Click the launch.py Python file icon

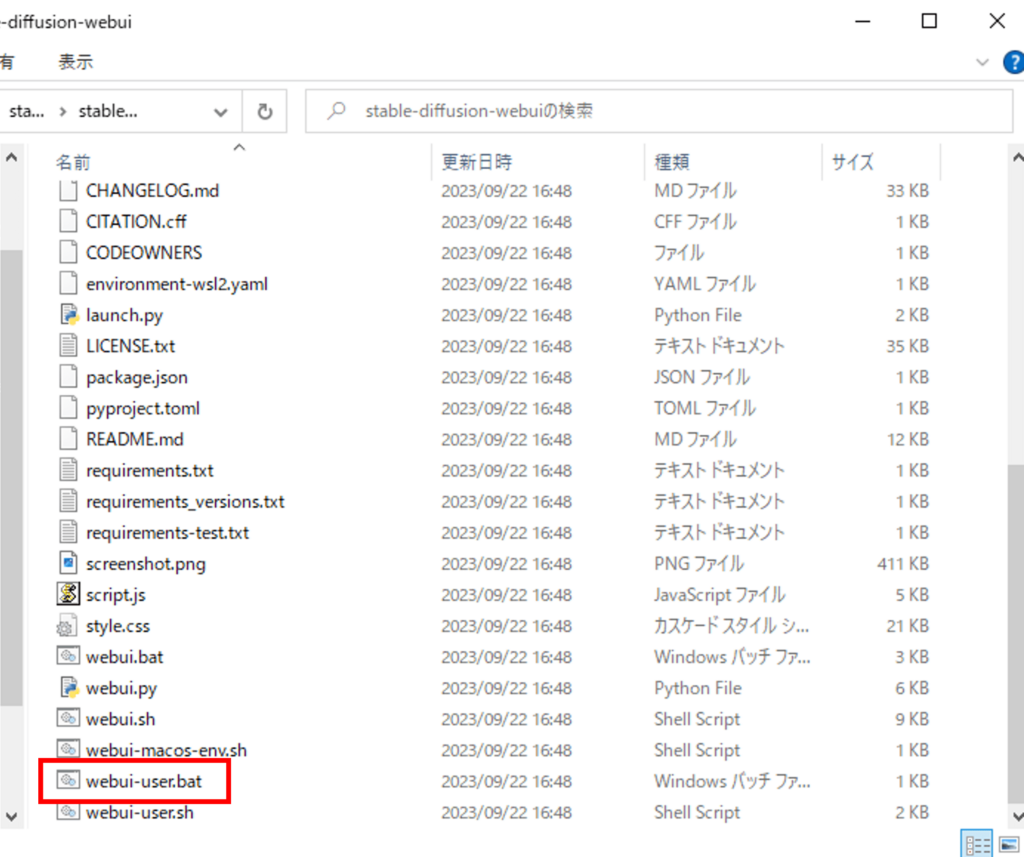click(68, 315)
